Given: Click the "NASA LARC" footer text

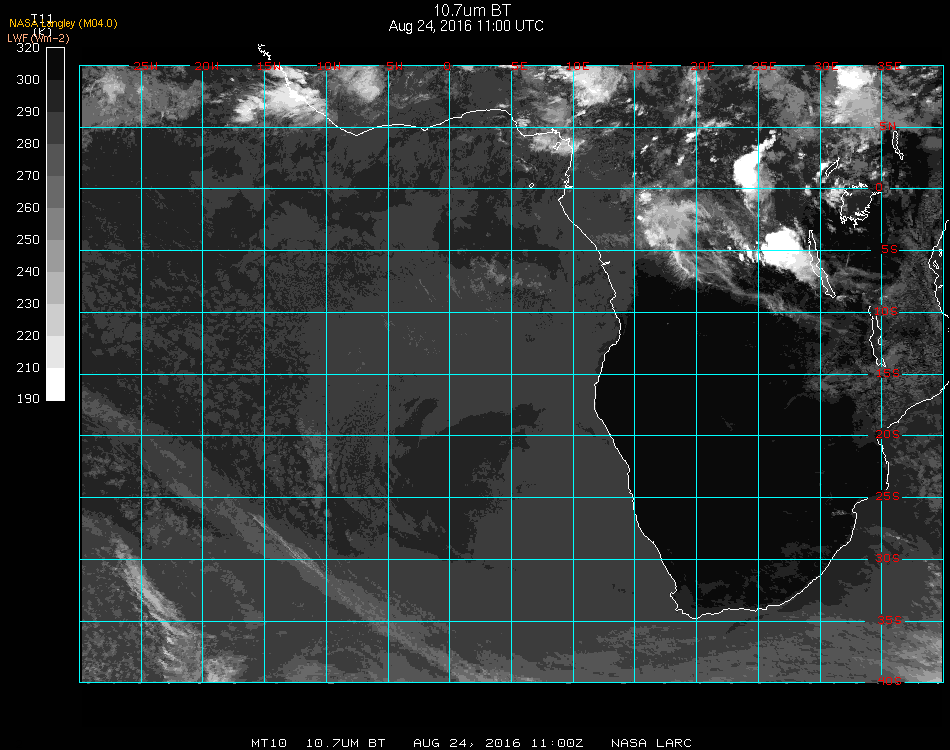Looking at the screenshot, I should coord(651,743).
